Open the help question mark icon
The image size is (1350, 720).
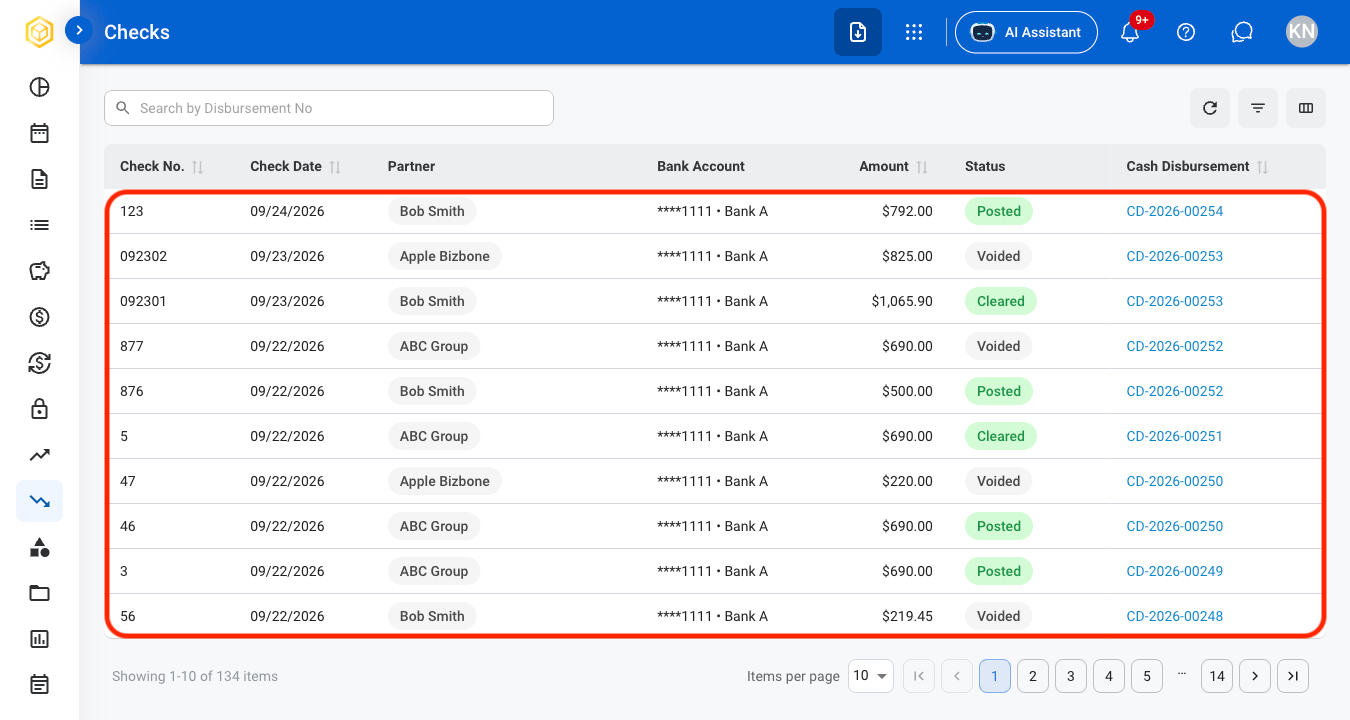point(1186,32)
